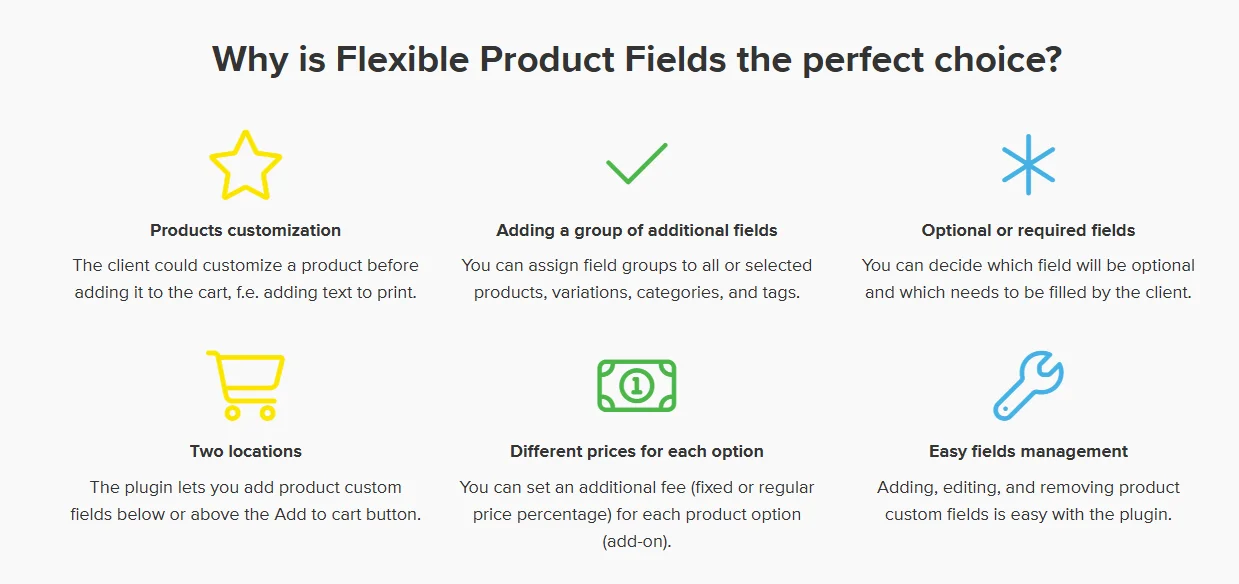
Task: Select the Easy fields management title
Action: pyautogui.click(x=1028, y=451)
